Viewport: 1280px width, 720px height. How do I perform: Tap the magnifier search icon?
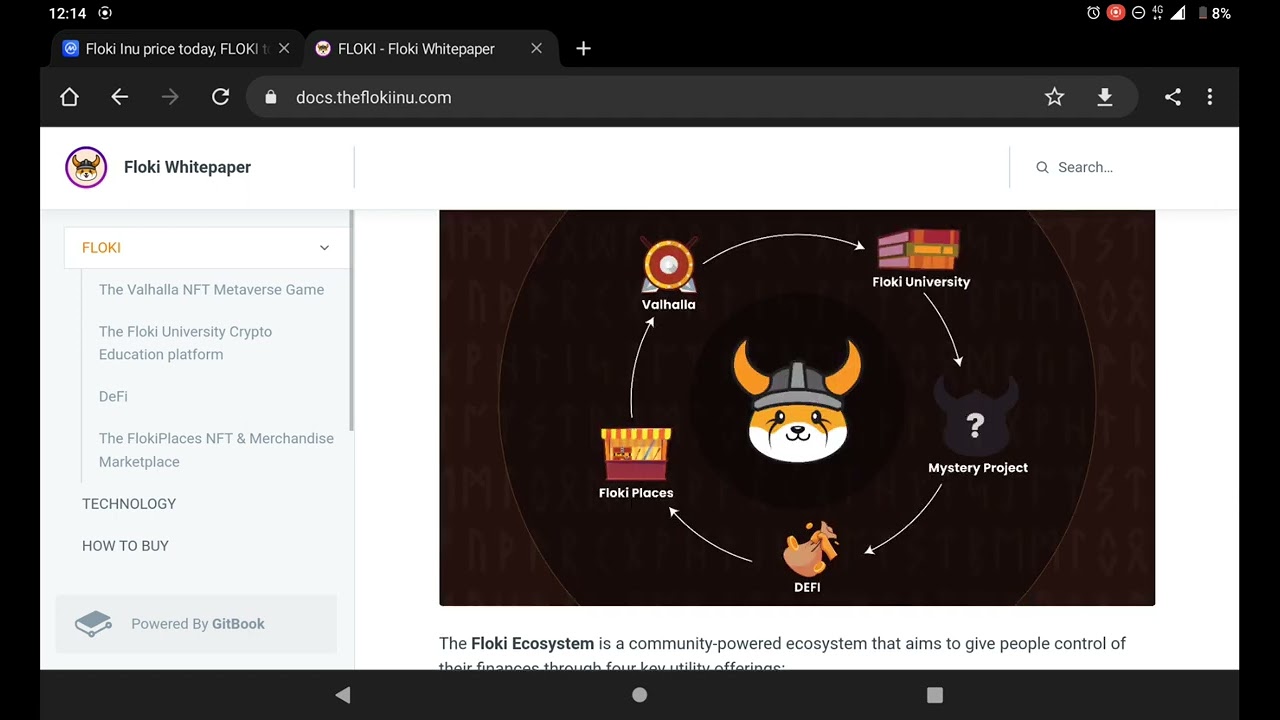(1042, 167)
